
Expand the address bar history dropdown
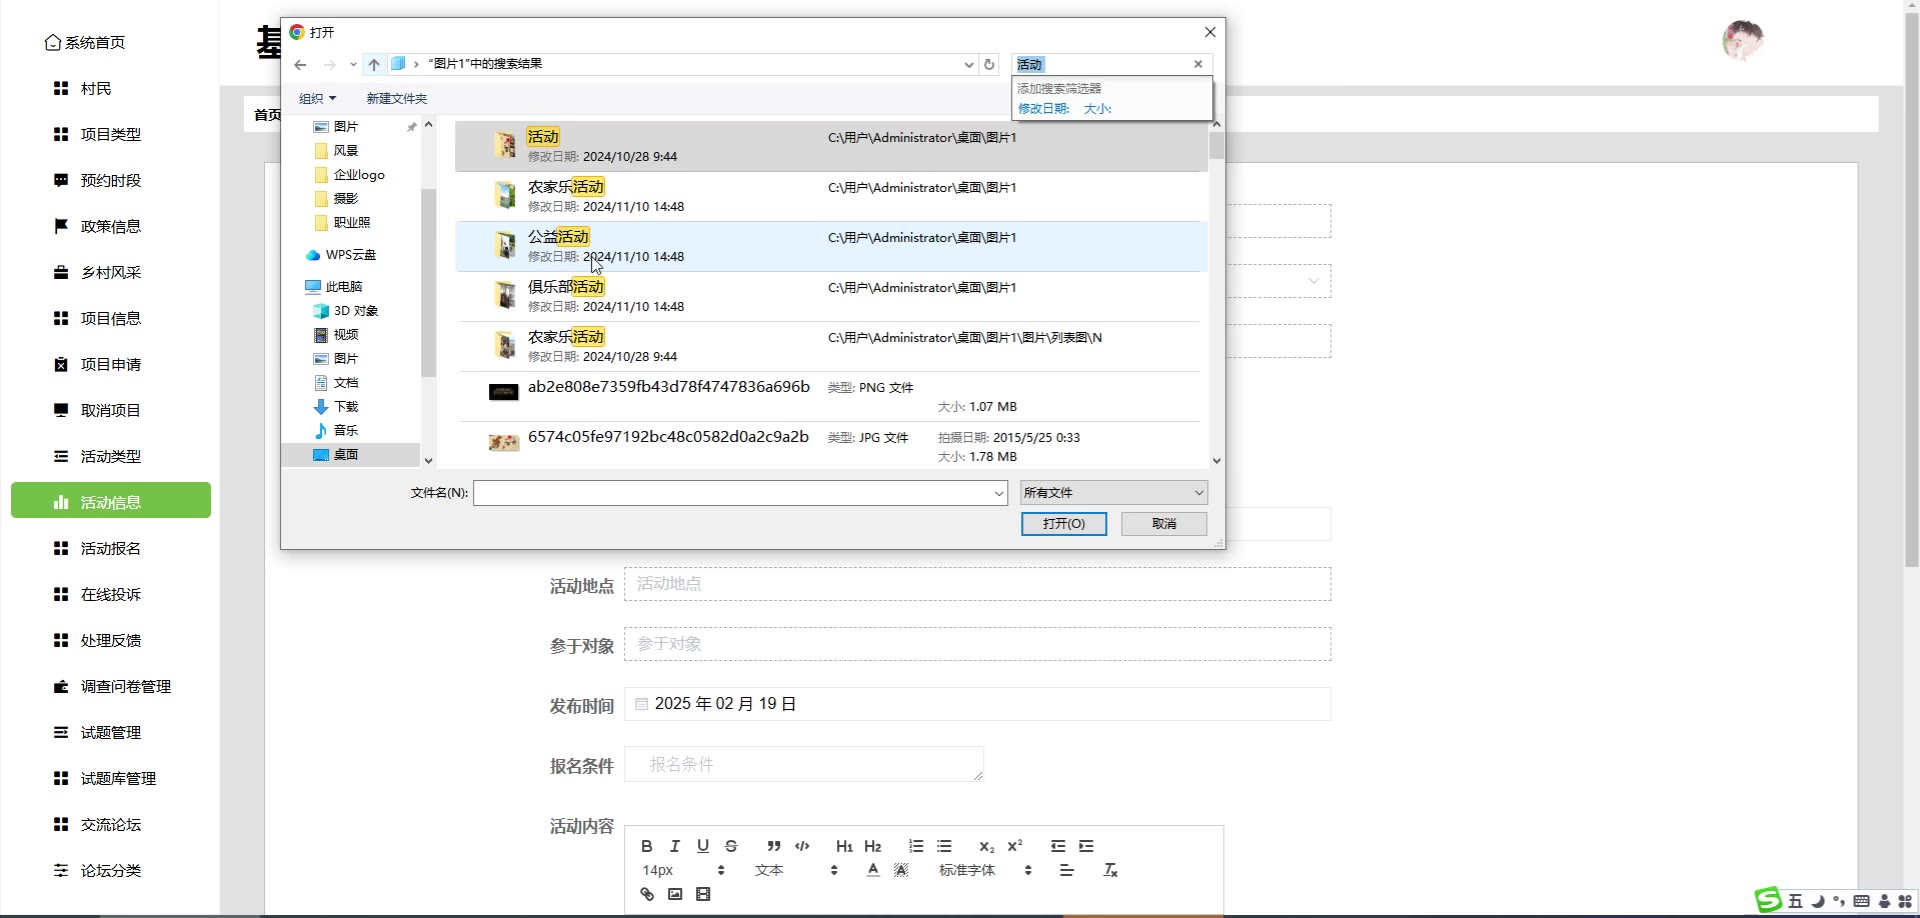pos(968,64)
